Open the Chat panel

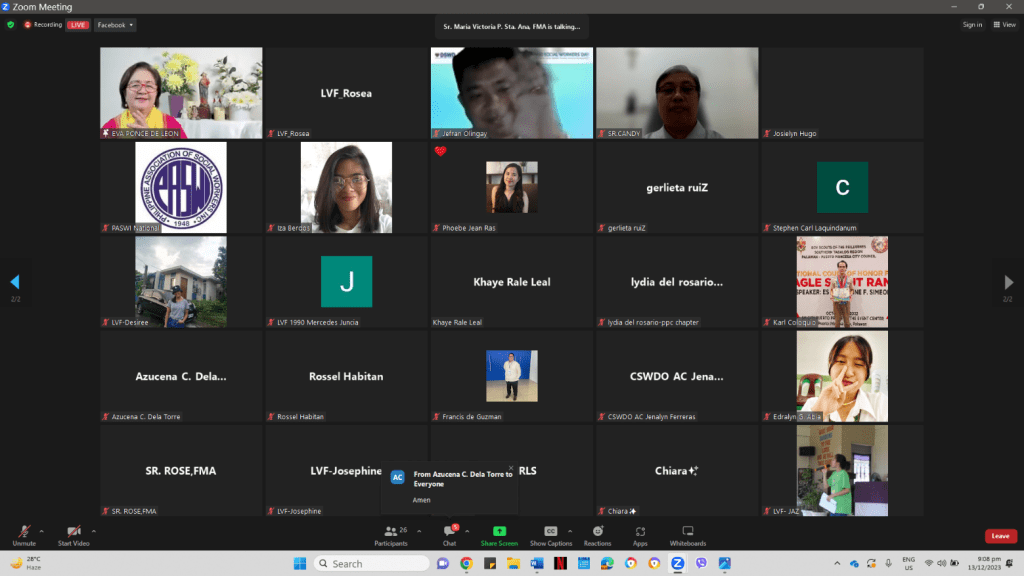click(x=449, y=533)
